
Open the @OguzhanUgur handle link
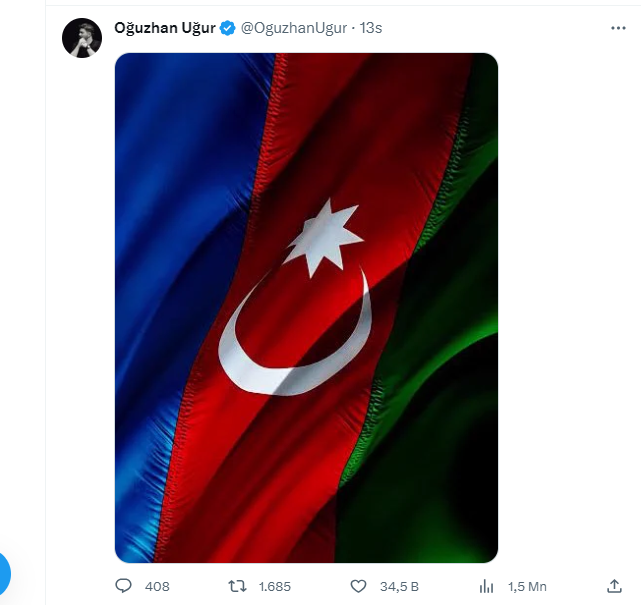tap(293, 28)
